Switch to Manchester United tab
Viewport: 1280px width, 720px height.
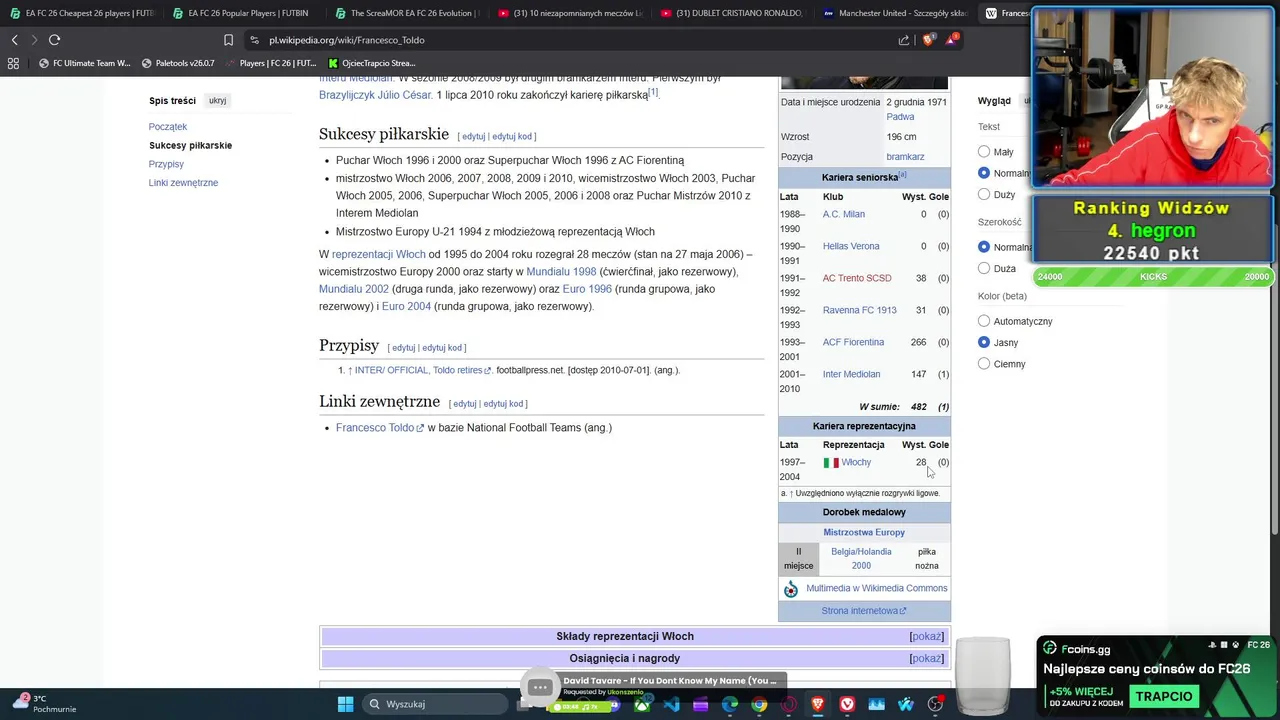tap(896, 13)
